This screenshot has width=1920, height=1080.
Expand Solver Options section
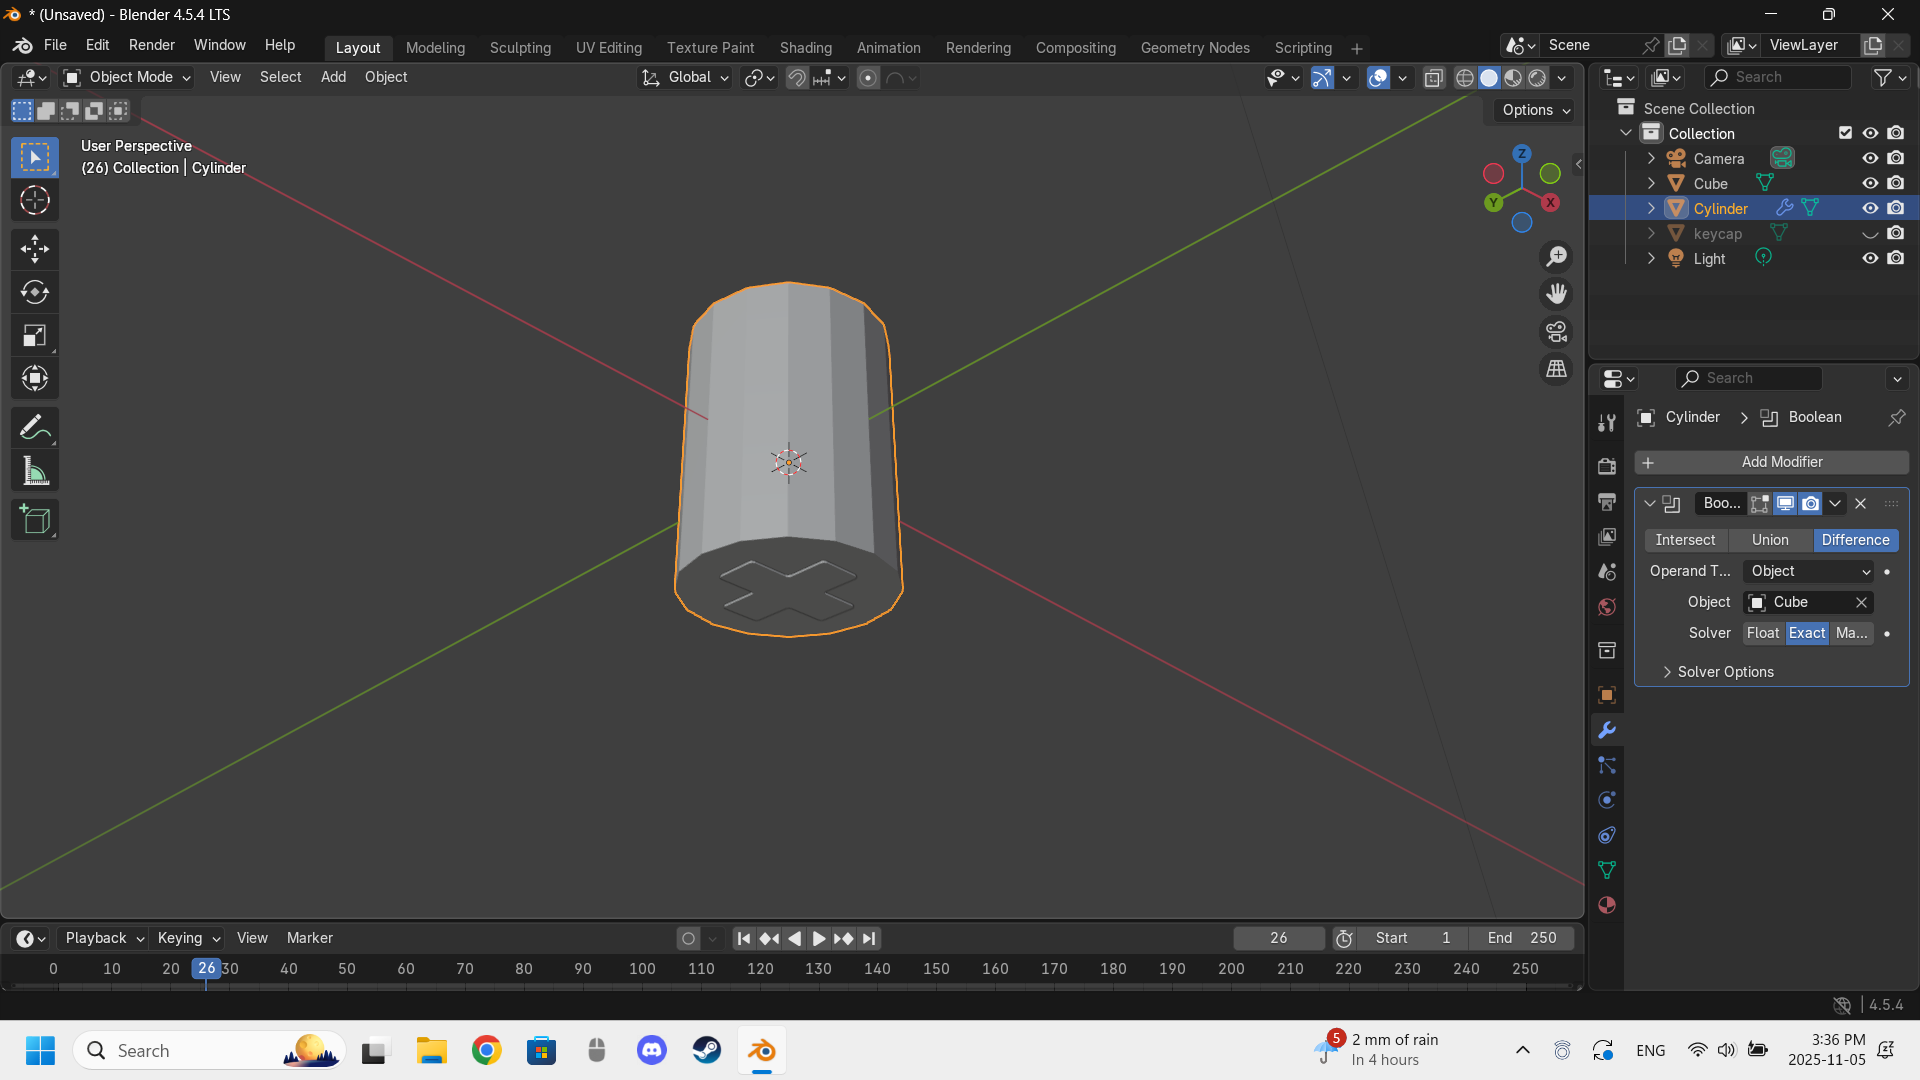pyautogui.click(x=1724, y=672)
